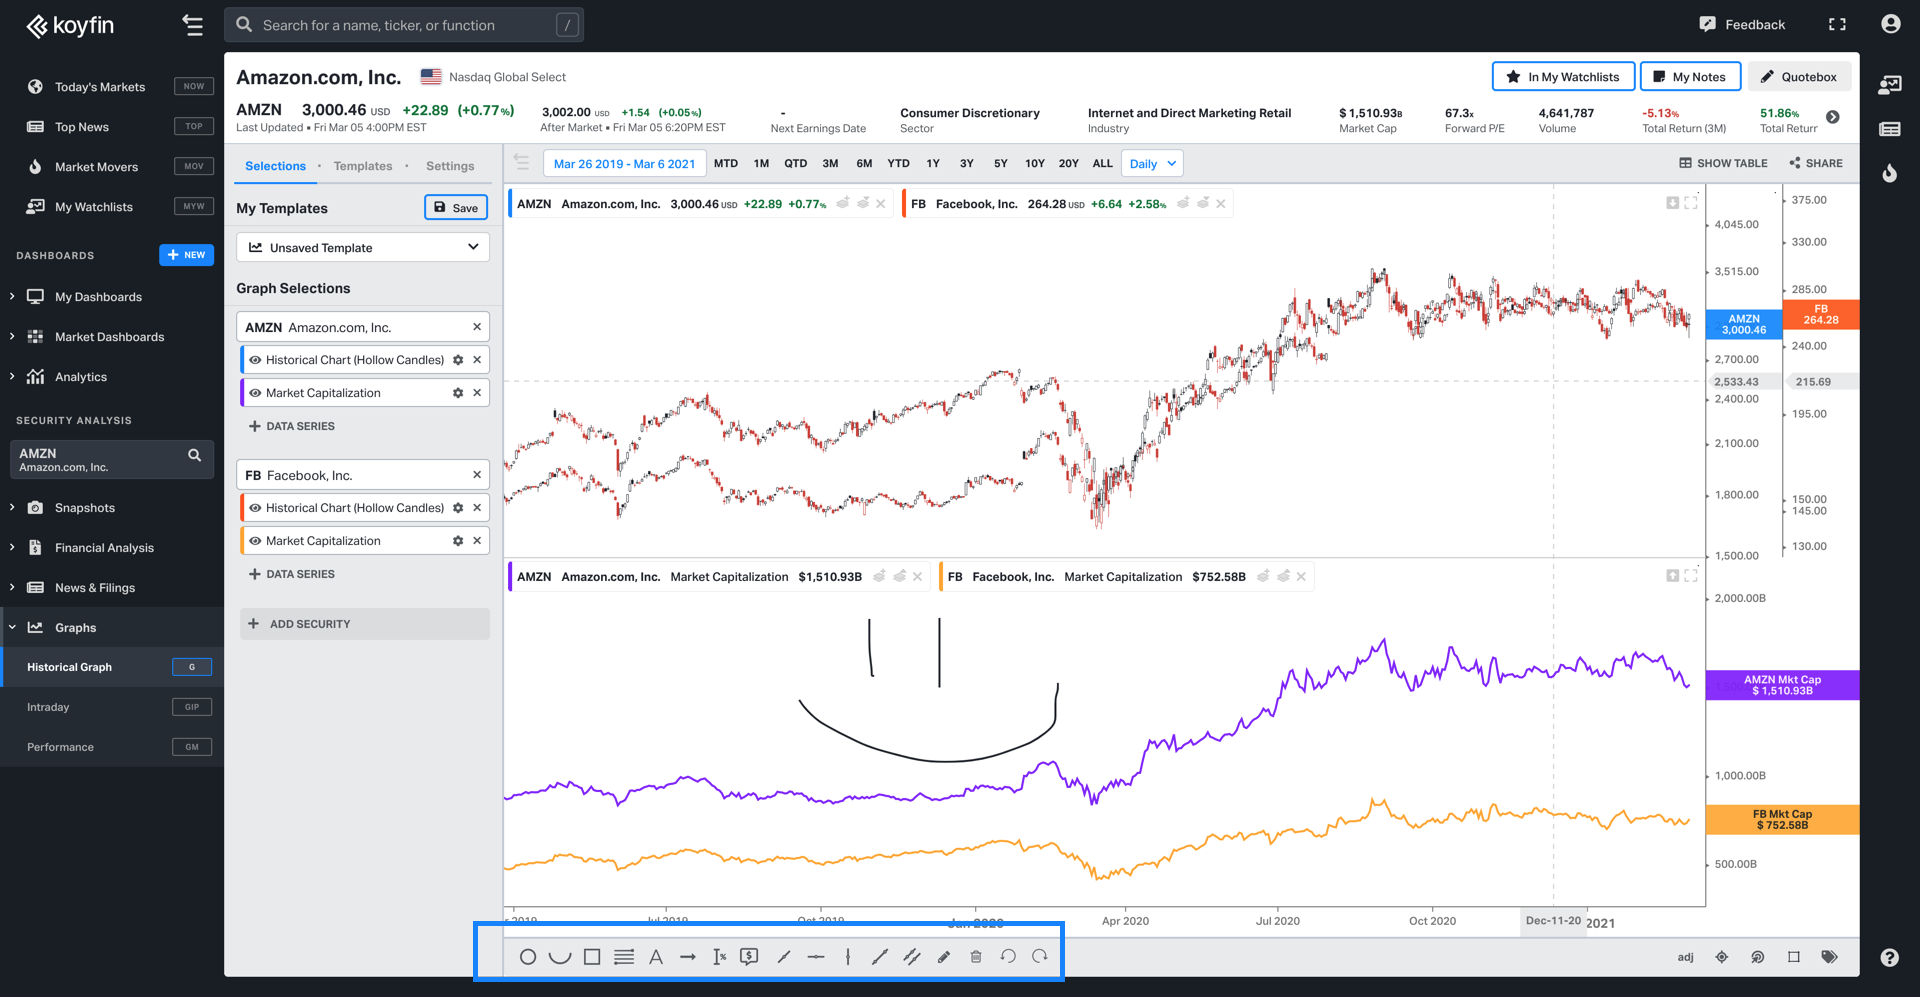Show more header stats with arrow
Viewport: 1920px width, 997px height.
1833,117
